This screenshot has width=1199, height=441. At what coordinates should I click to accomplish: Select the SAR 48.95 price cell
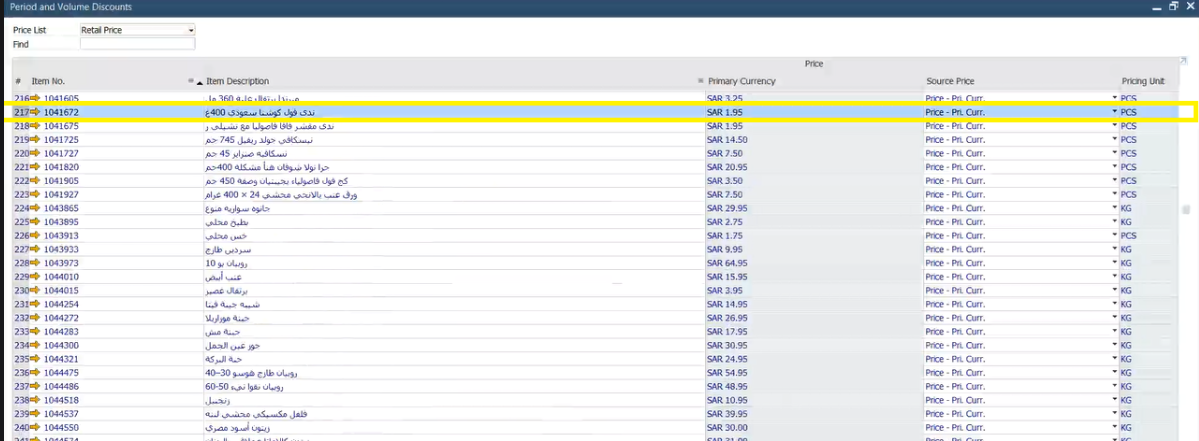(x=814, y=387)
